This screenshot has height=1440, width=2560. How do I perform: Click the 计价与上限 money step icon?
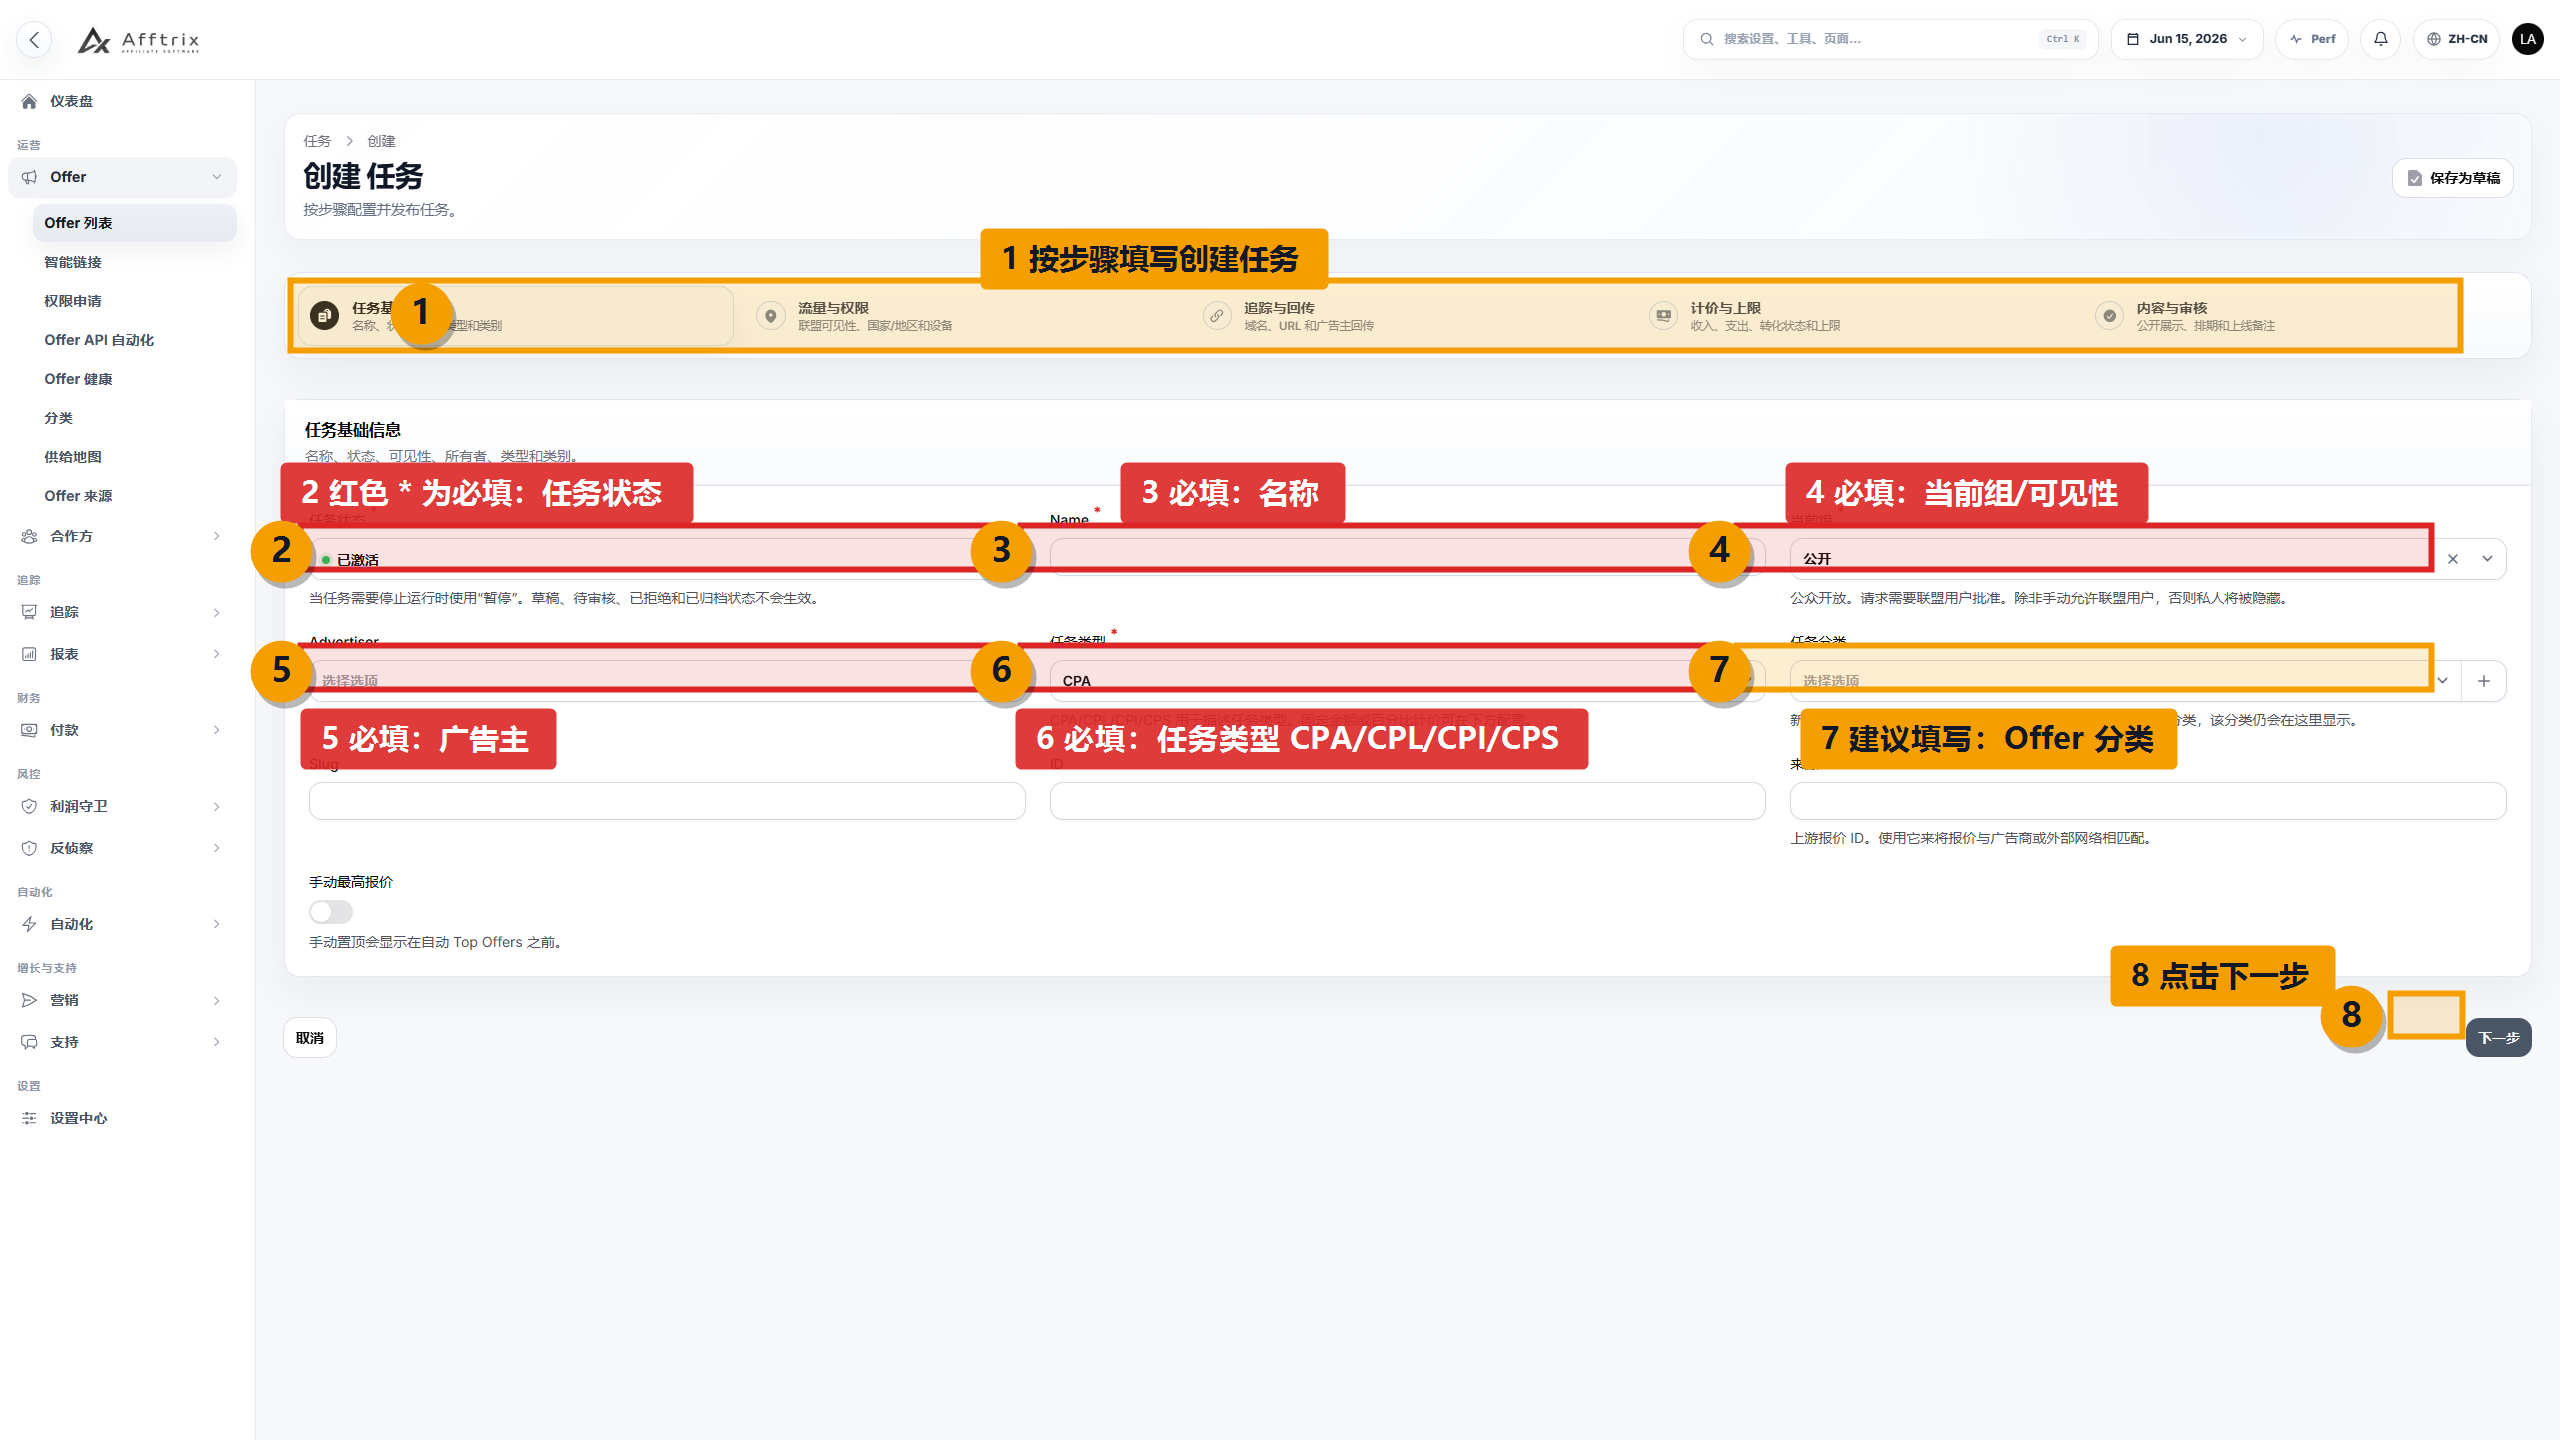pos(1663,316)
